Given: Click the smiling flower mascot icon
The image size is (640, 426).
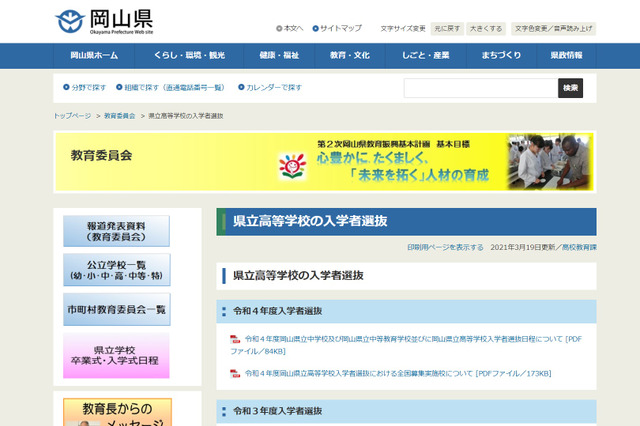Looking at the screenshot, I should coord(292,166).
